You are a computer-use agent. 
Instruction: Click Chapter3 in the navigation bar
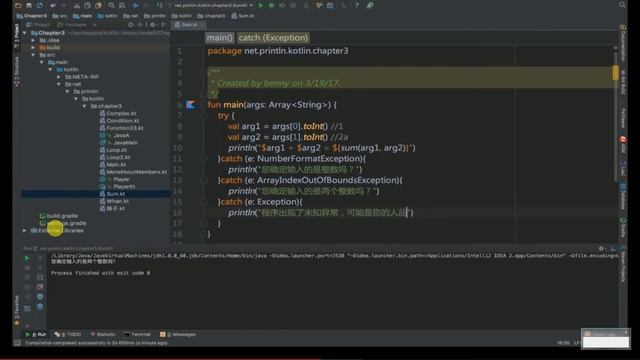(x=32, y=16)
